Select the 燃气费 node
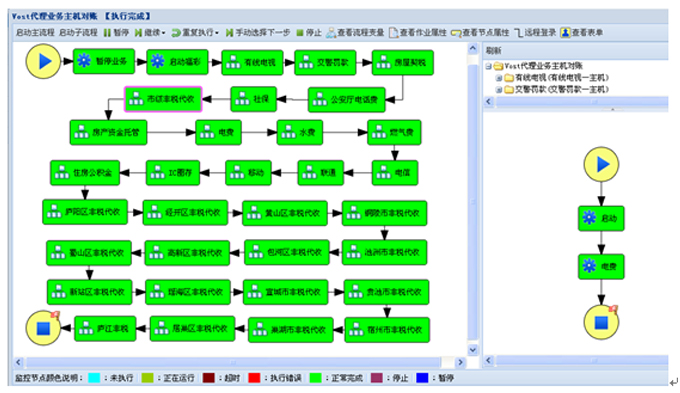Image resolution: width=680 pixels, height=393 pixels. pyautogui.click(x=394, y=132)
